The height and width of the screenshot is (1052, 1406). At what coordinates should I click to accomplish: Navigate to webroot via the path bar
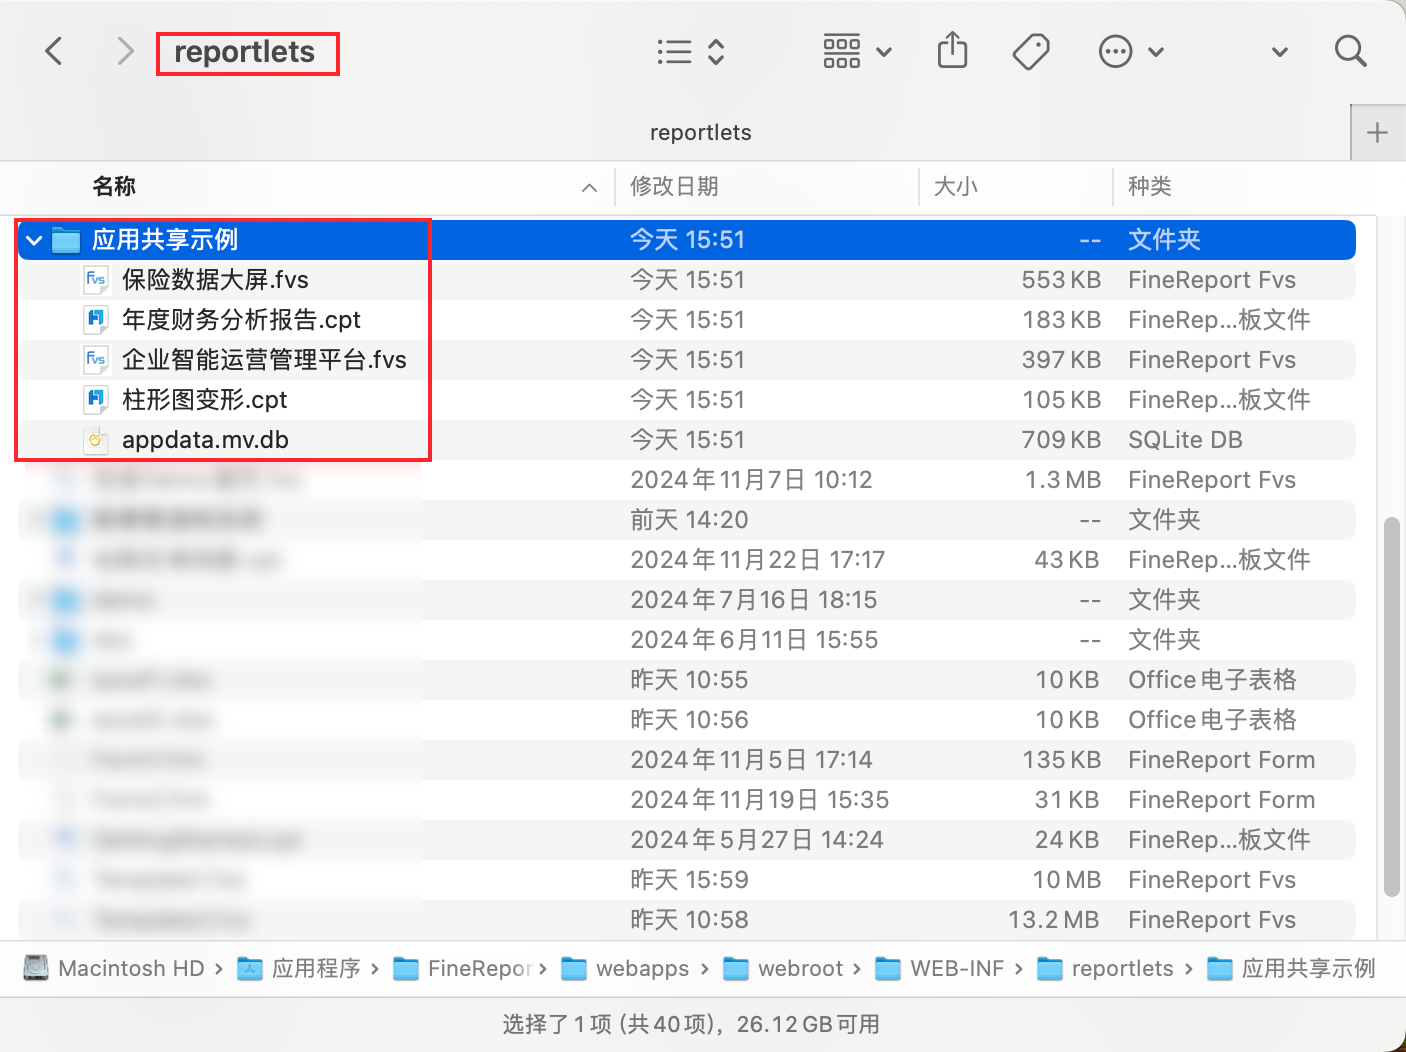pyautogui.click(x=800, y=968)
